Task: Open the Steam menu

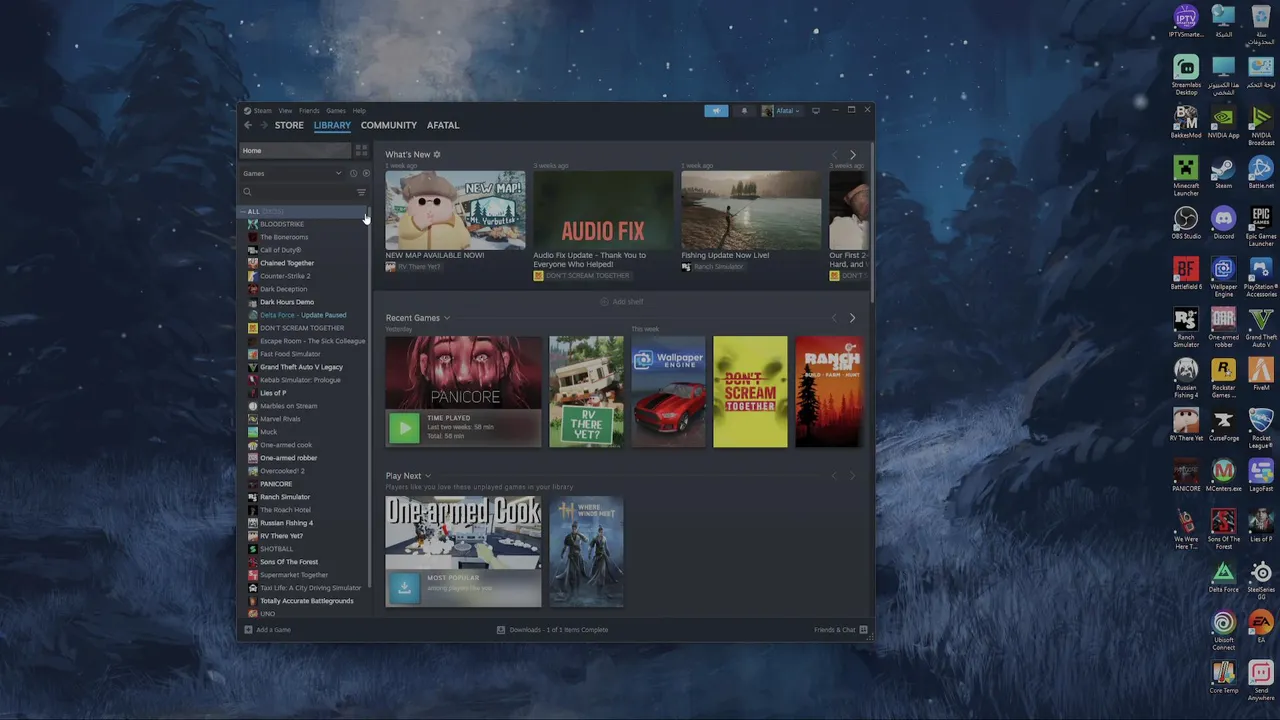Action: point(262,111)
